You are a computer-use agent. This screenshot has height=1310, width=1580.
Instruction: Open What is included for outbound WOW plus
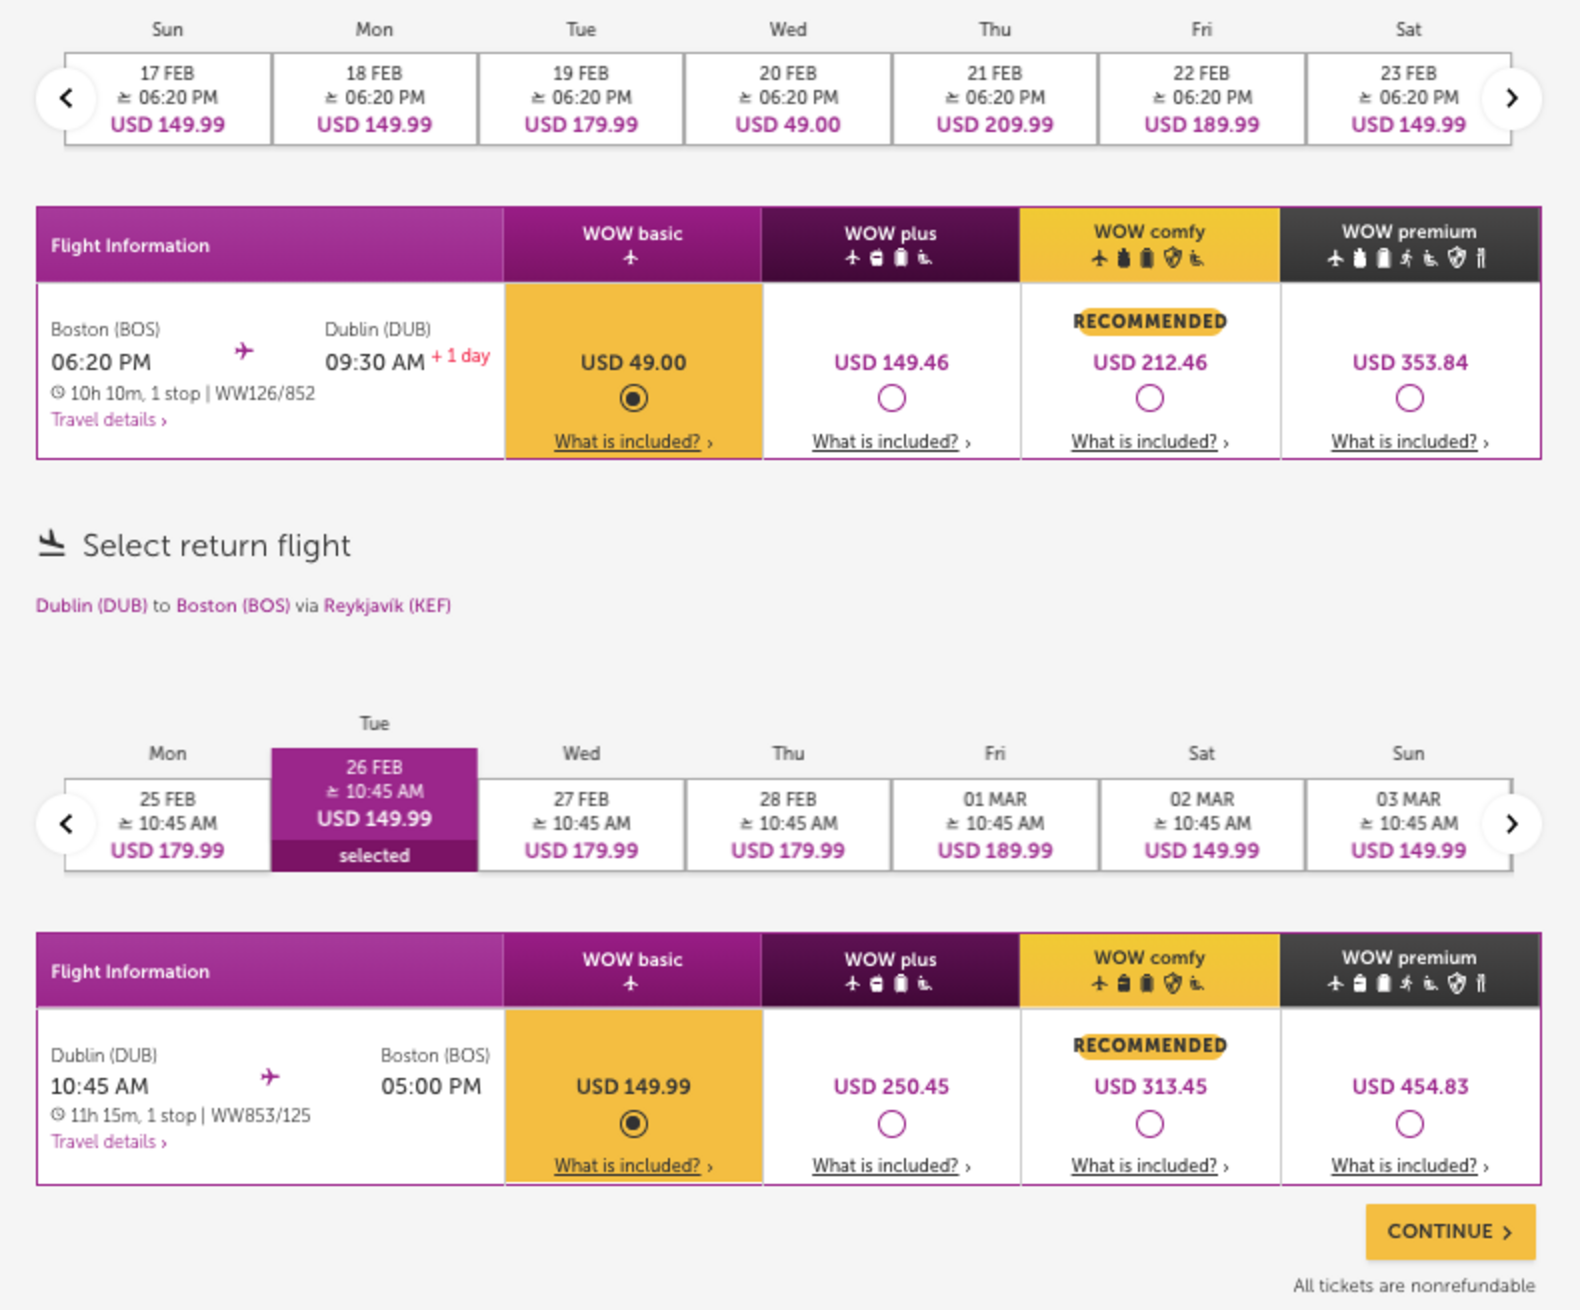pyautogui.click(x=891, y=442)
